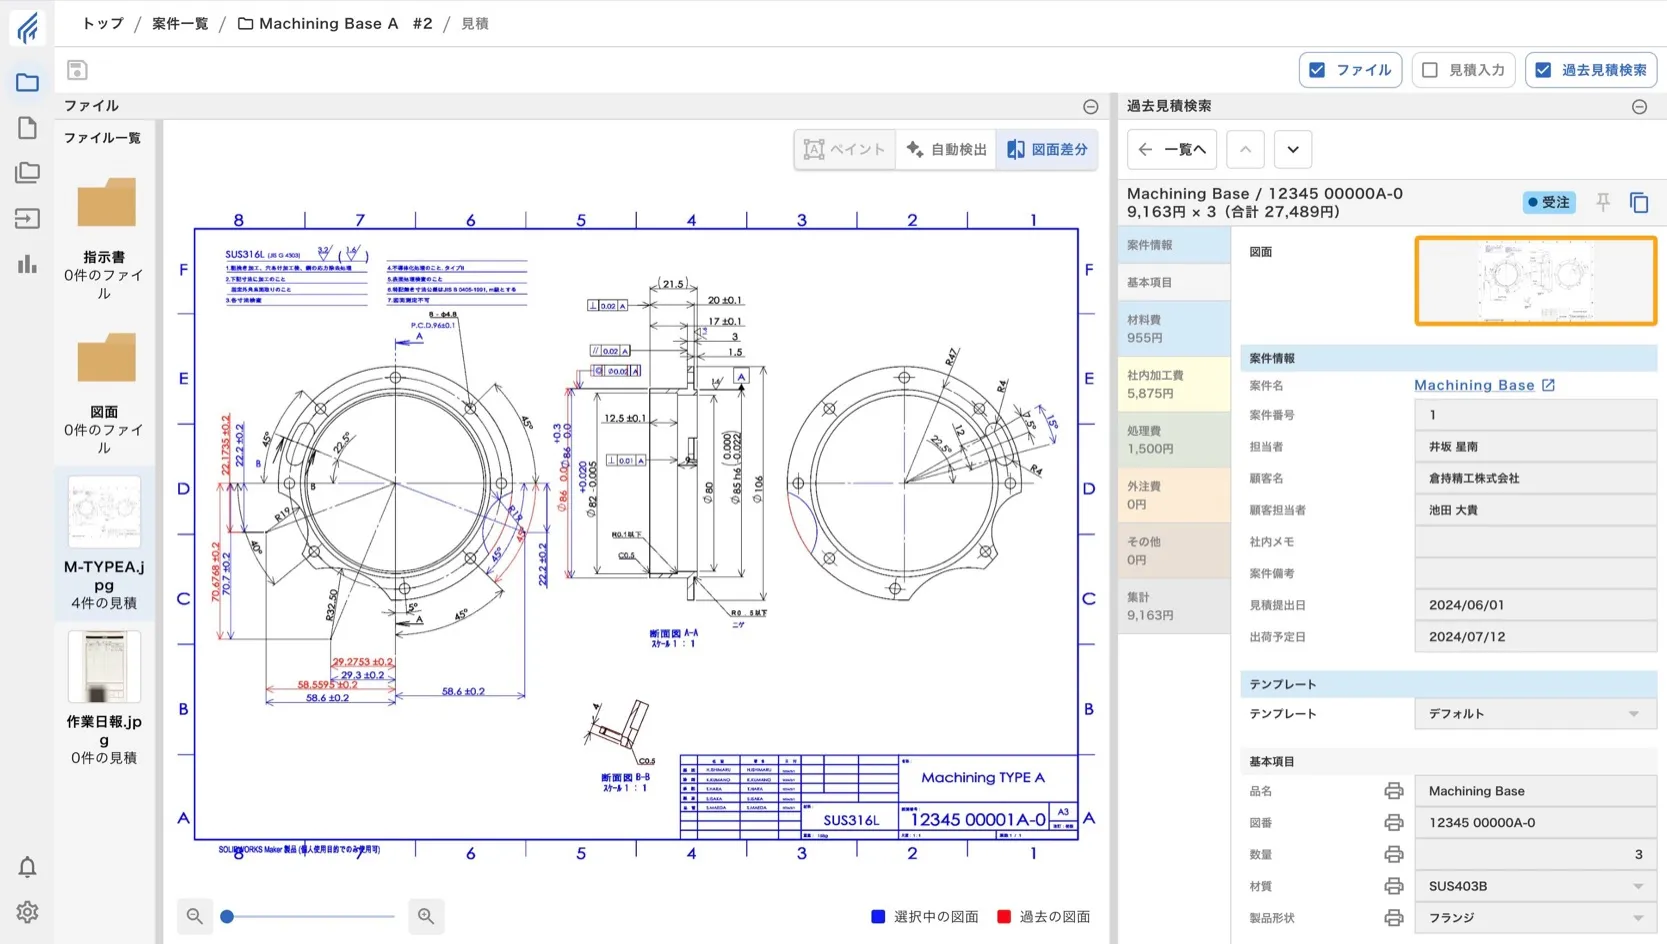Open the 材質 dropdown showing SUS403B
The height and width of the screenshot is (944, 1667).
[1535, 886]
